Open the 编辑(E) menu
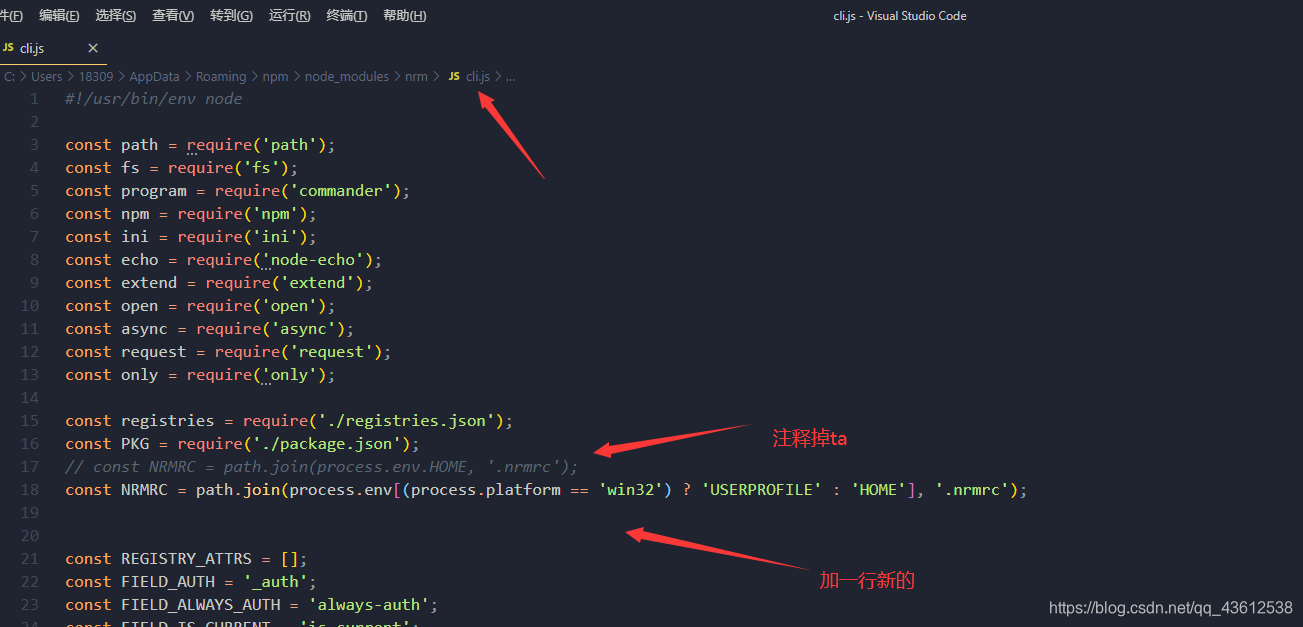The width and height of the screenshot is (1303, 627). click(x=59, y=15)
